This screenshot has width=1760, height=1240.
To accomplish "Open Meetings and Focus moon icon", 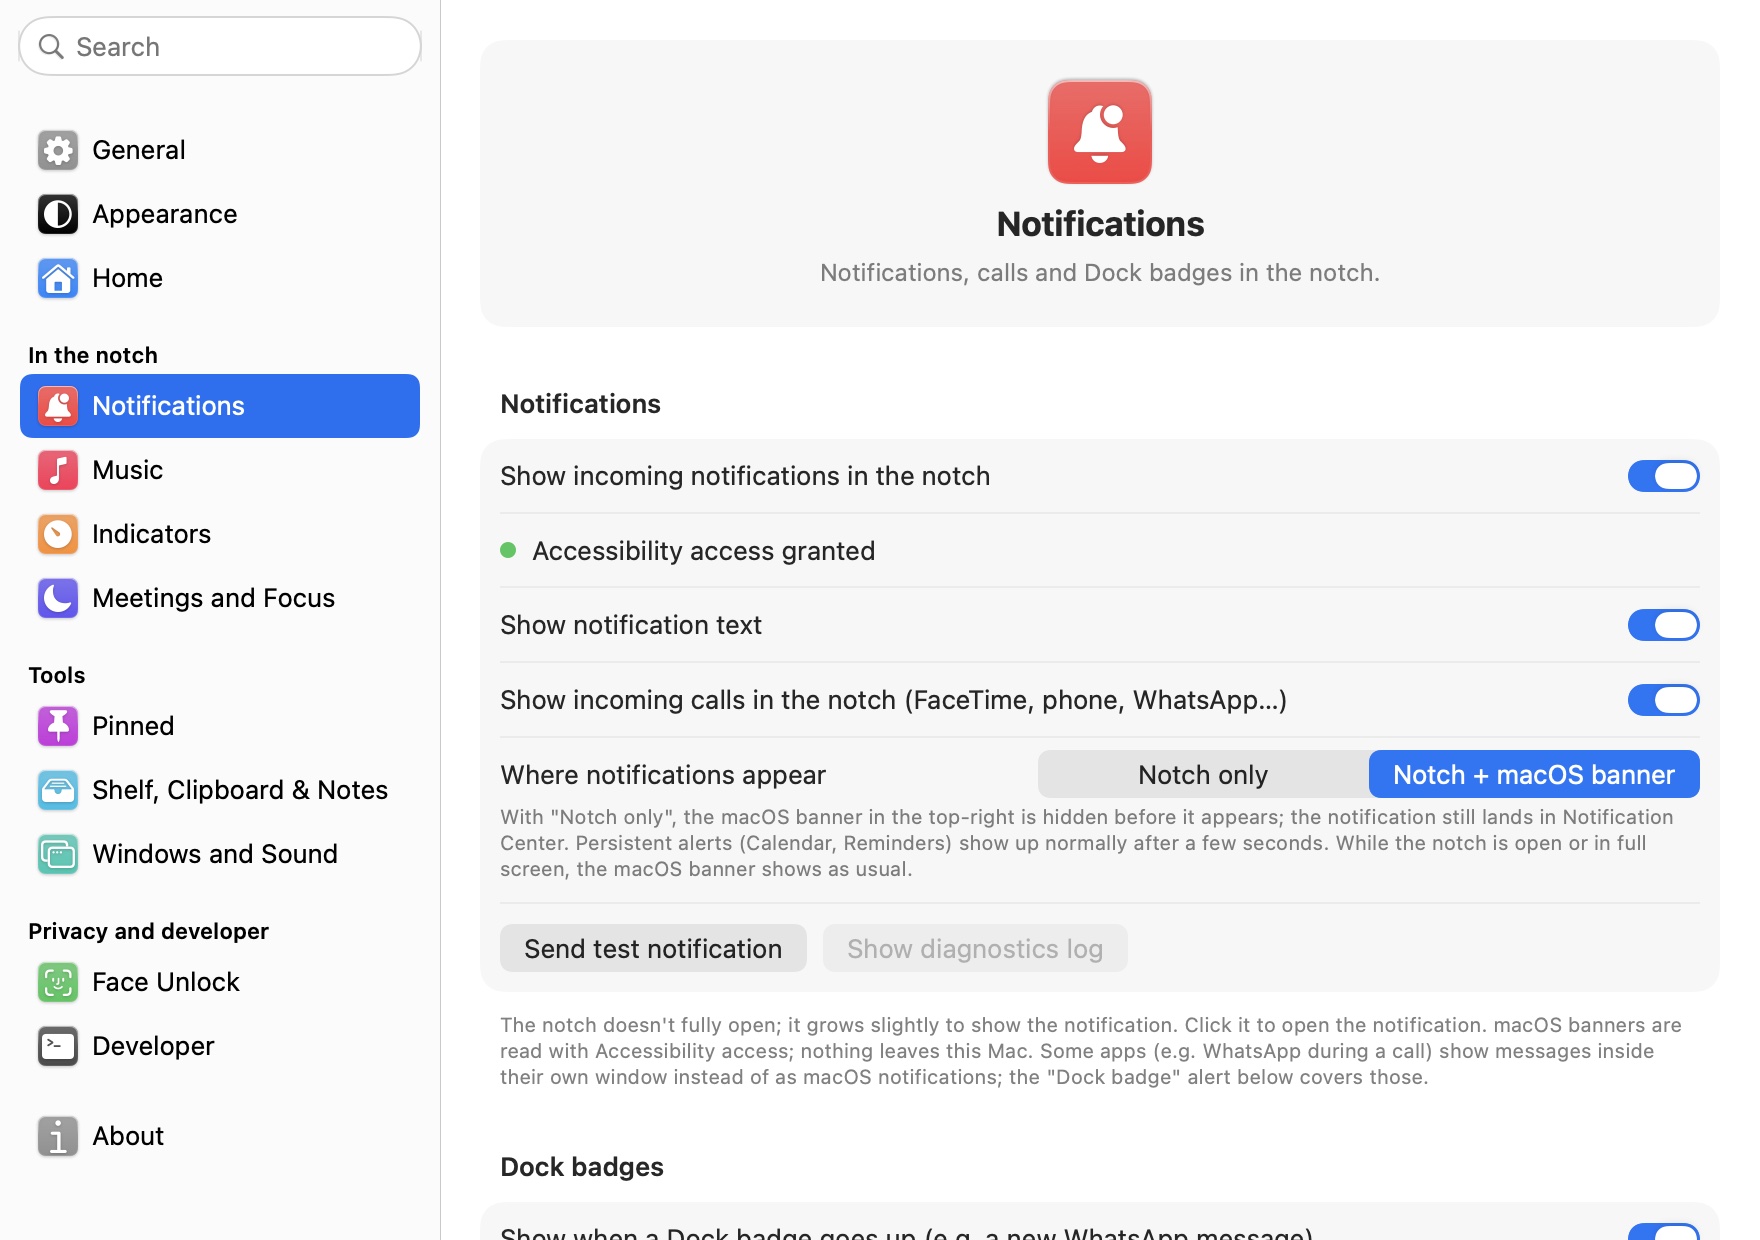I will [58, 598].
